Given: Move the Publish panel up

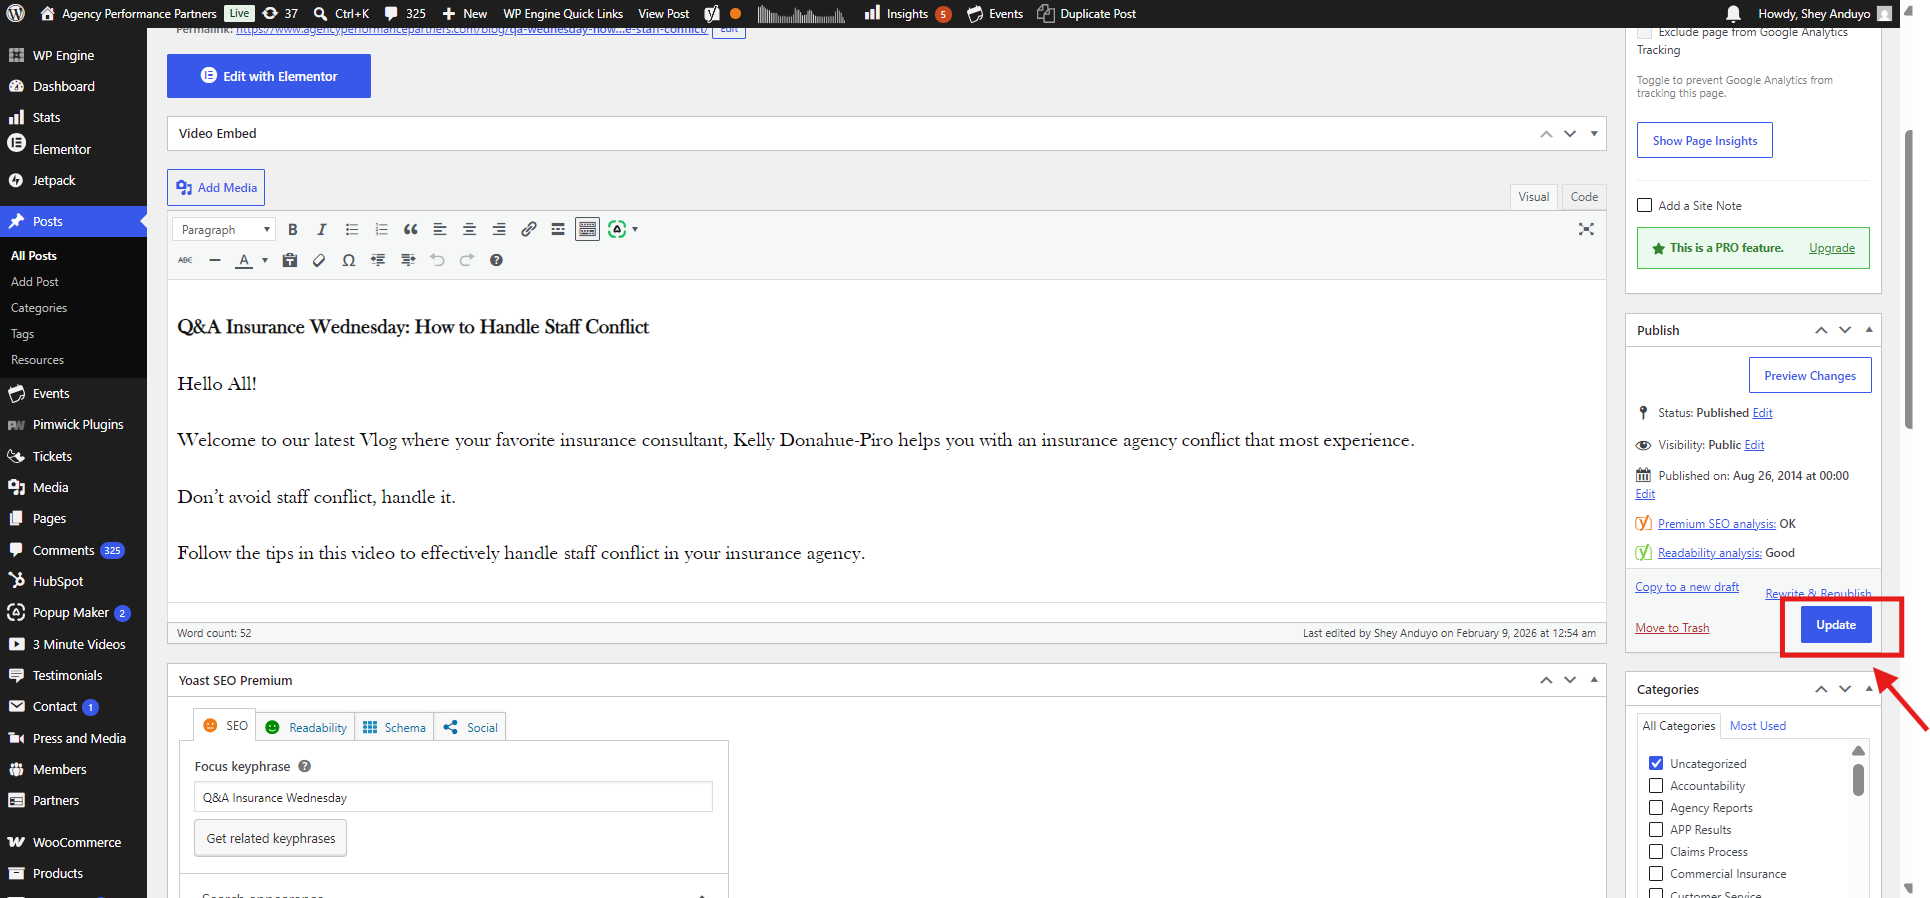Looking at the screenshot, I should (x=1821, y=330).
